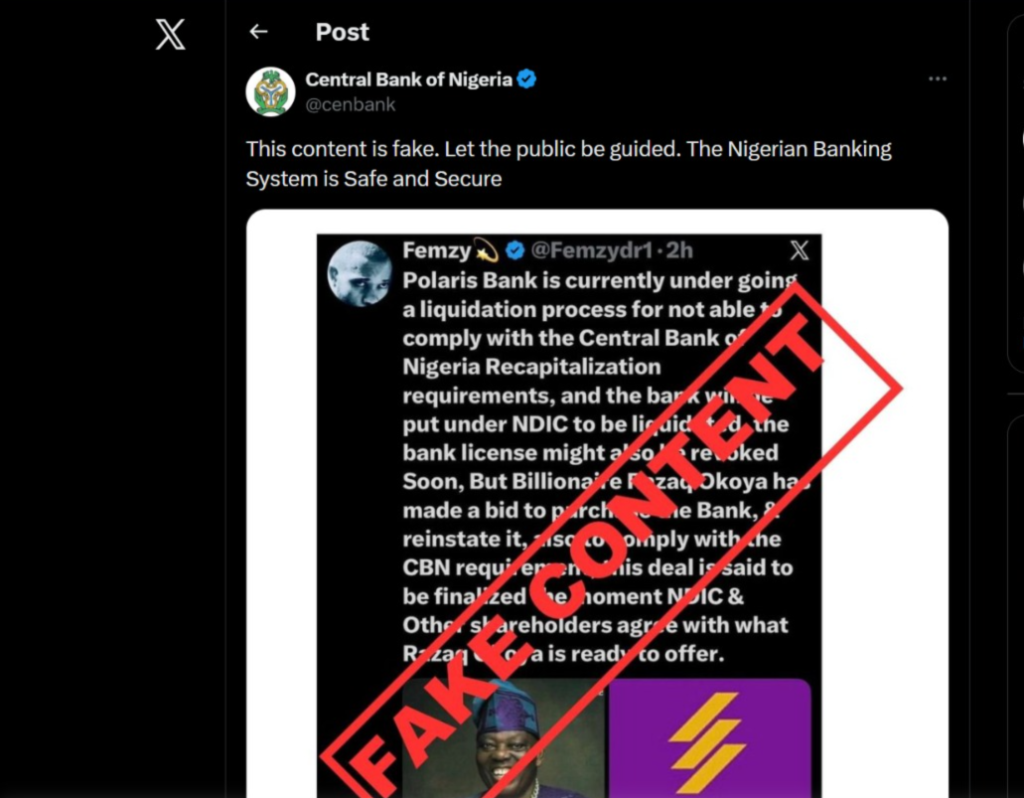Click the X logo inside the embedded screenshot
Viewport: 1024px width, 798px height.
click(x=799, y=251)
